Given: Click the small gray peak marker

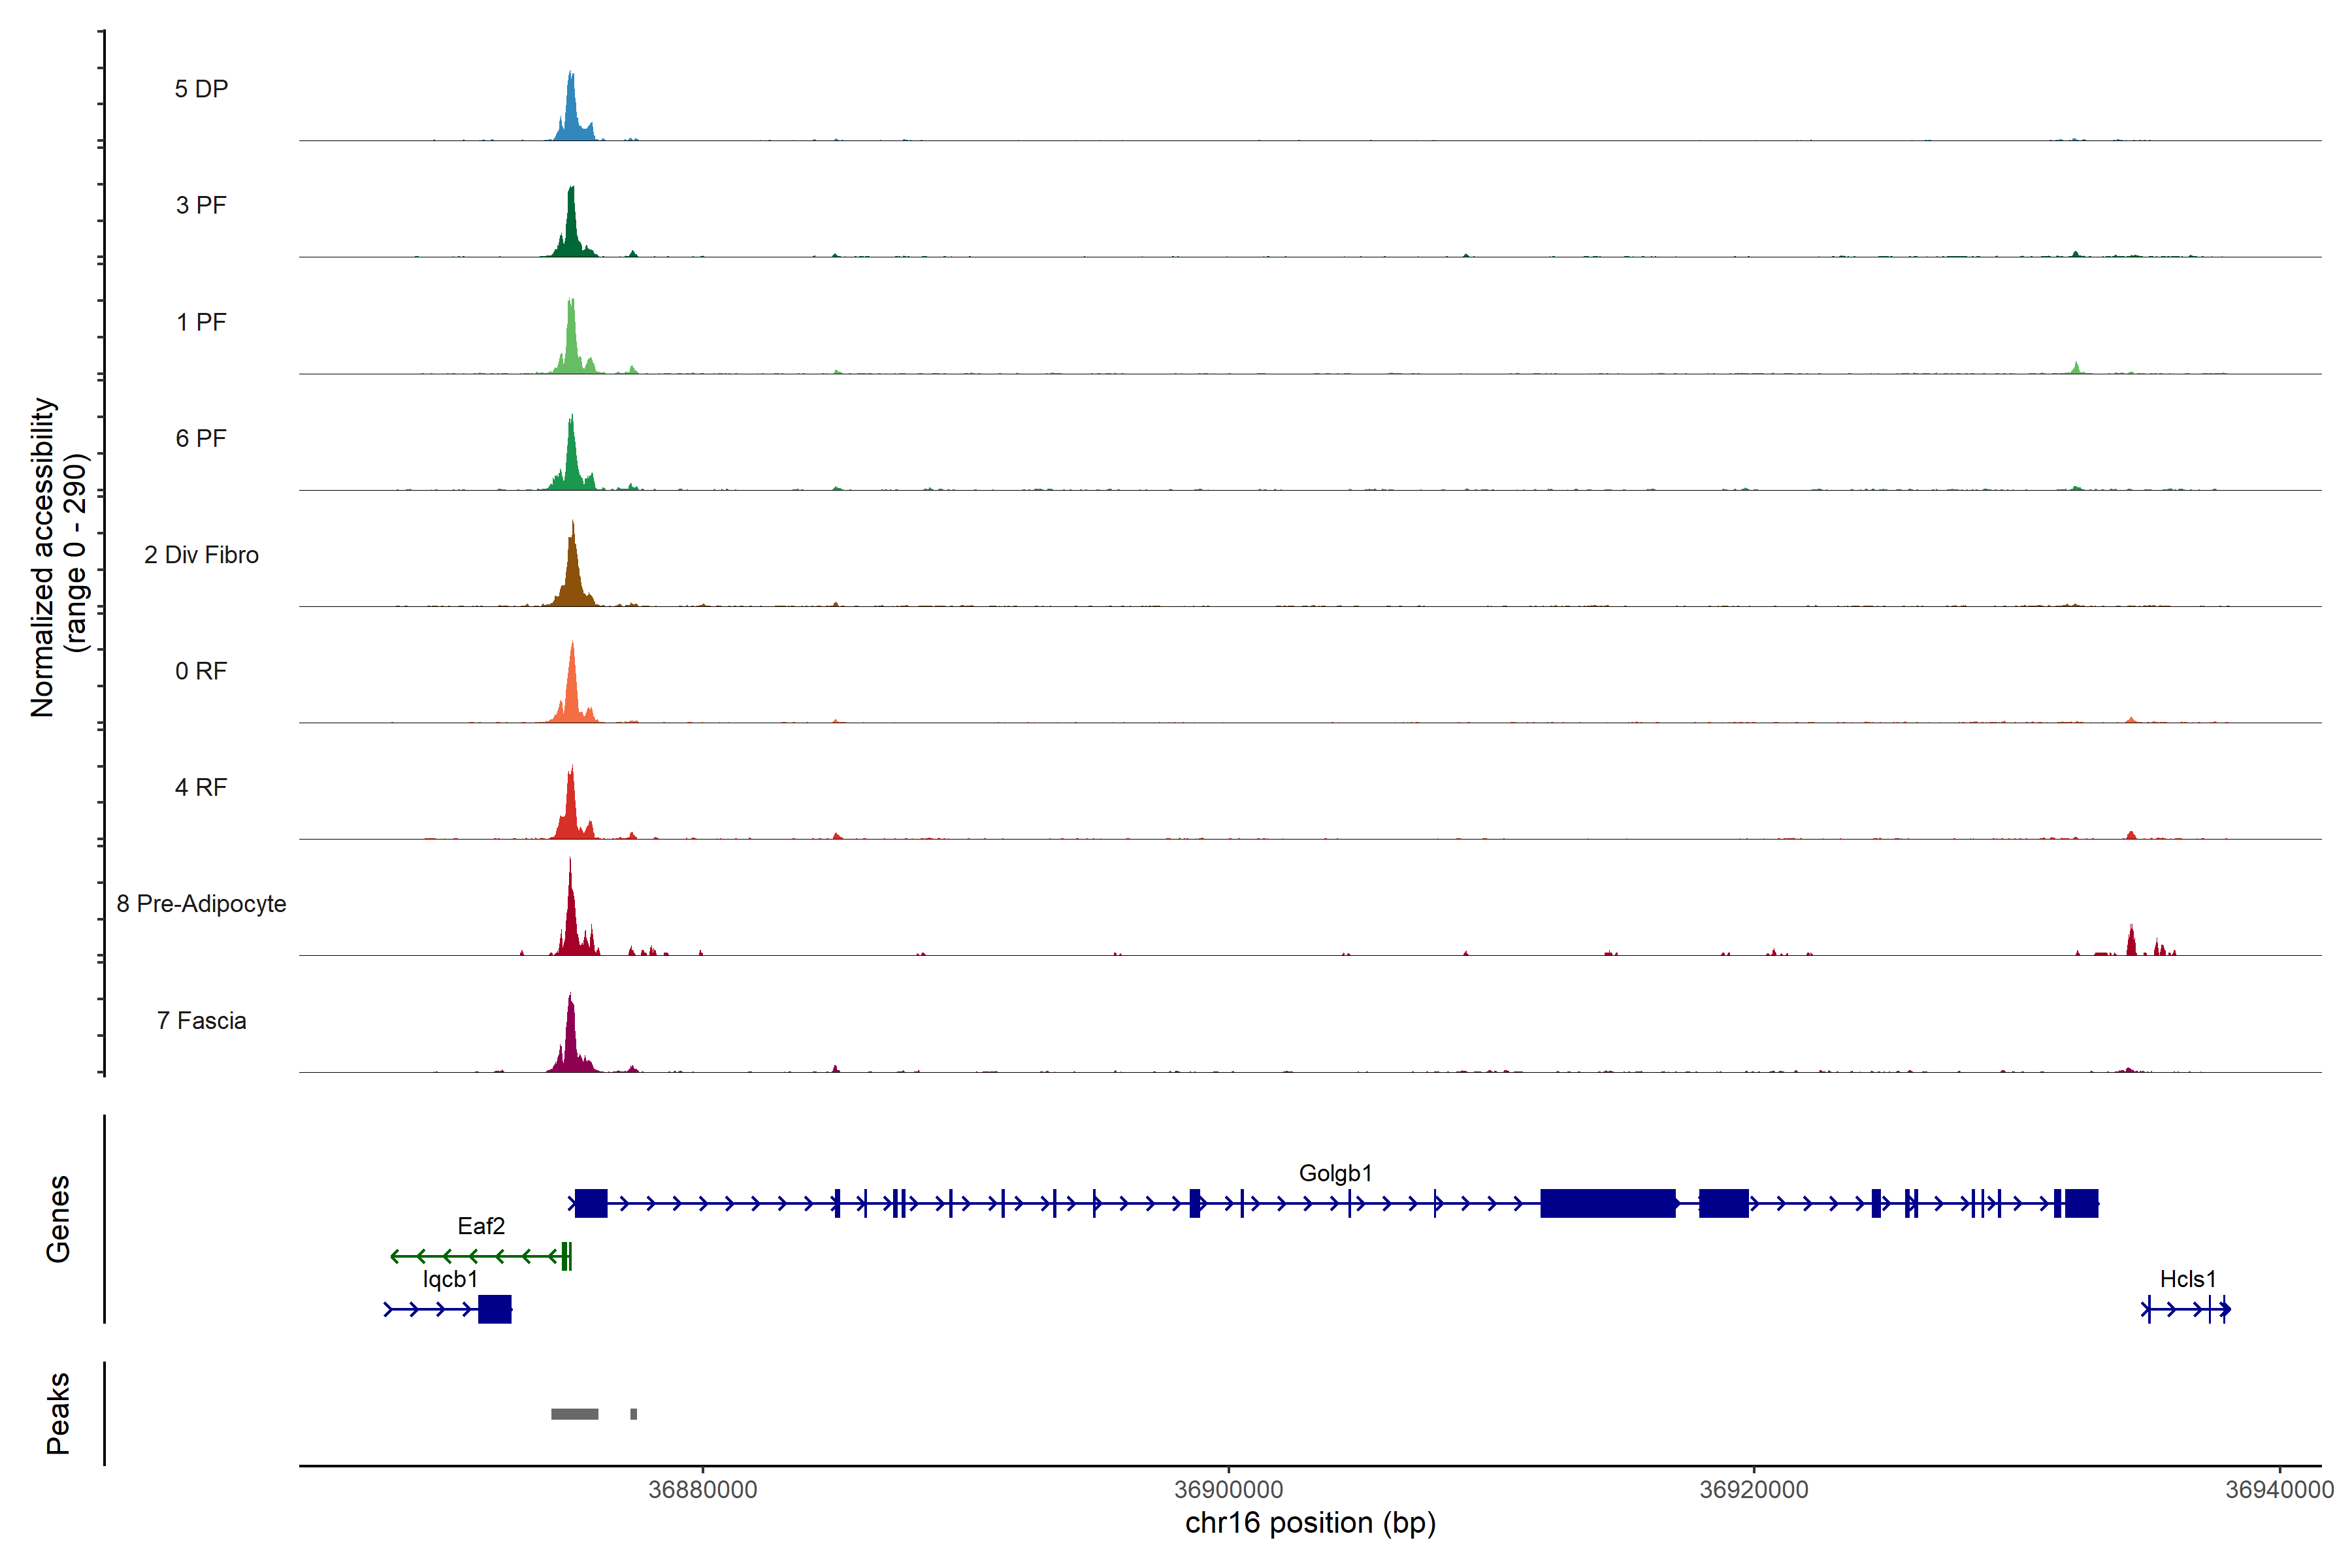Looking at the screenshot, I should 633,1414.
